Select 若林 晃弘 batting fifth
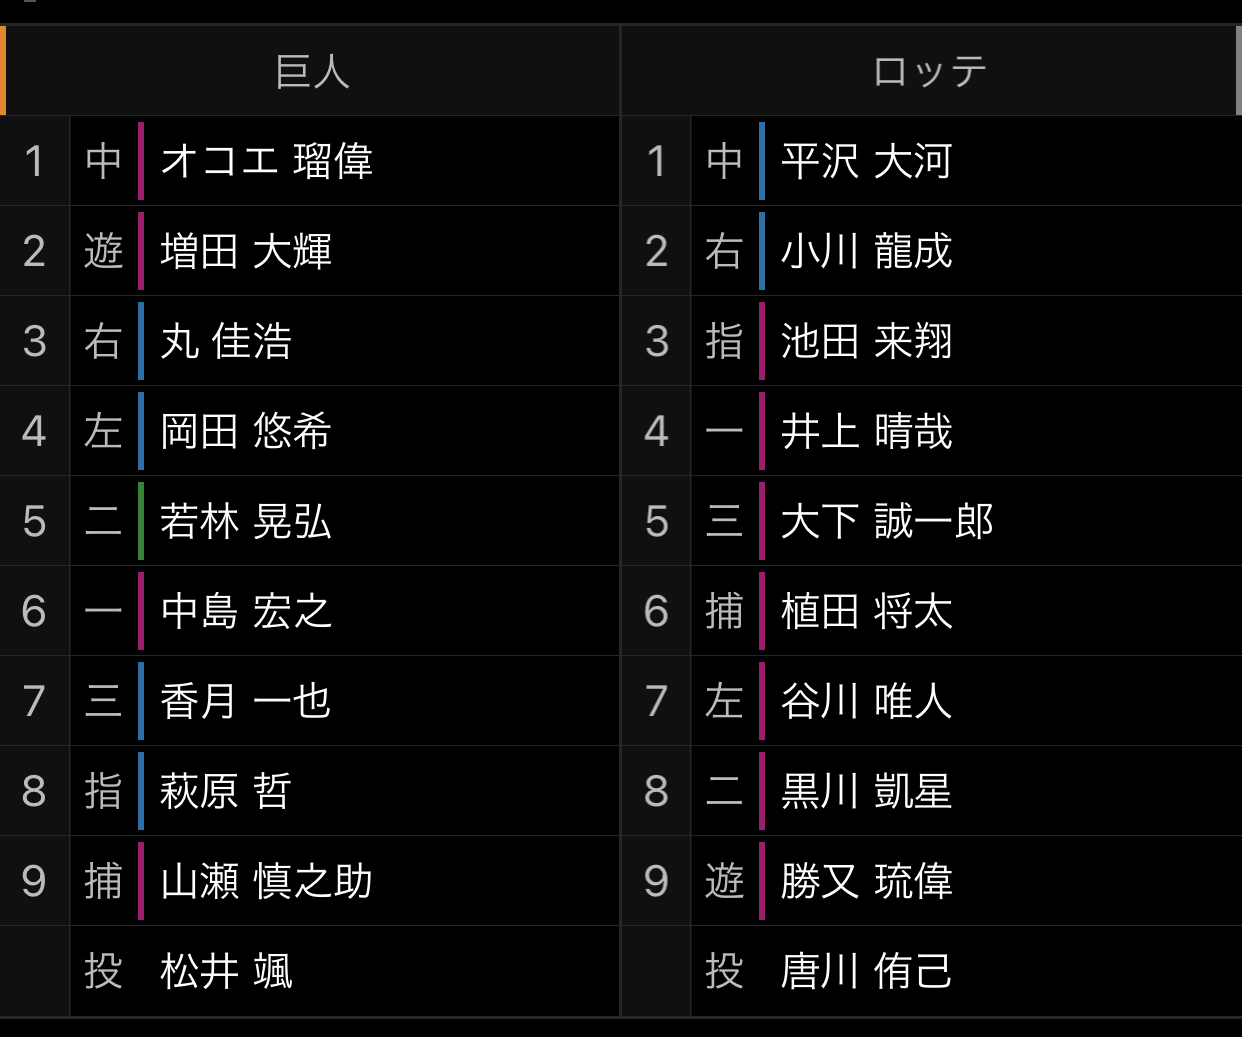 coord(246,521)
